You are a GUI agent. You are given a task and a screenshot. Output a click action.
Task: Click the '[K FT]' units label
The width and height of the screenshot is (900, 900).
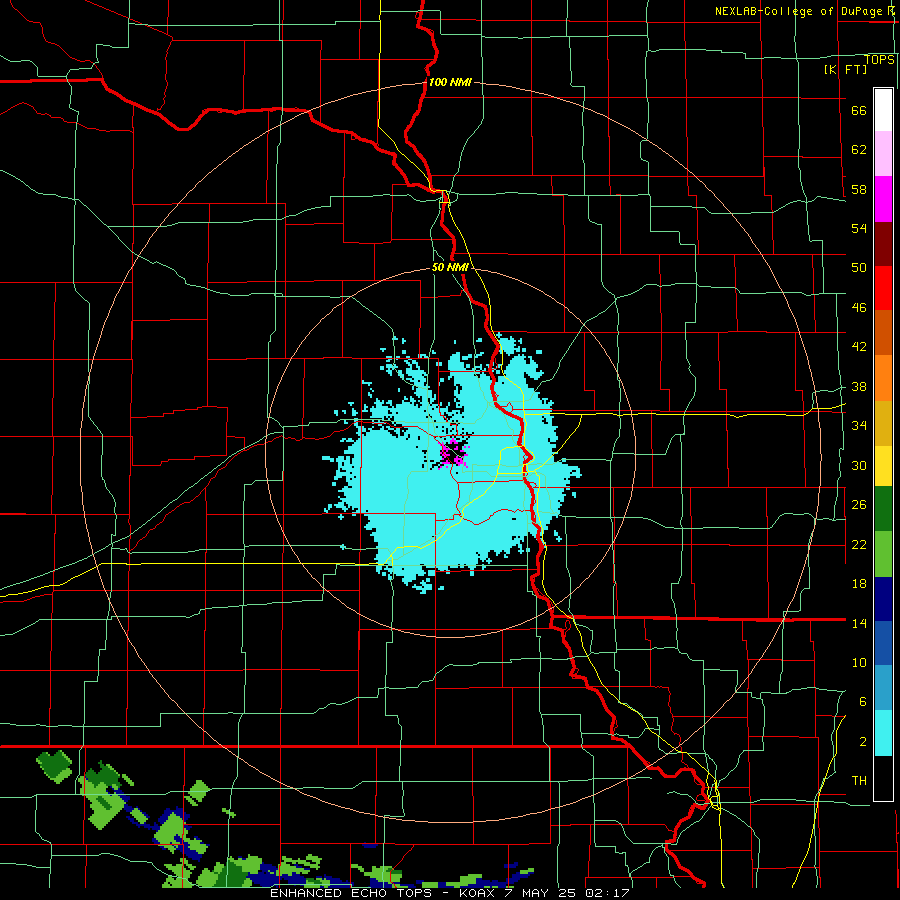click(845, 69)
